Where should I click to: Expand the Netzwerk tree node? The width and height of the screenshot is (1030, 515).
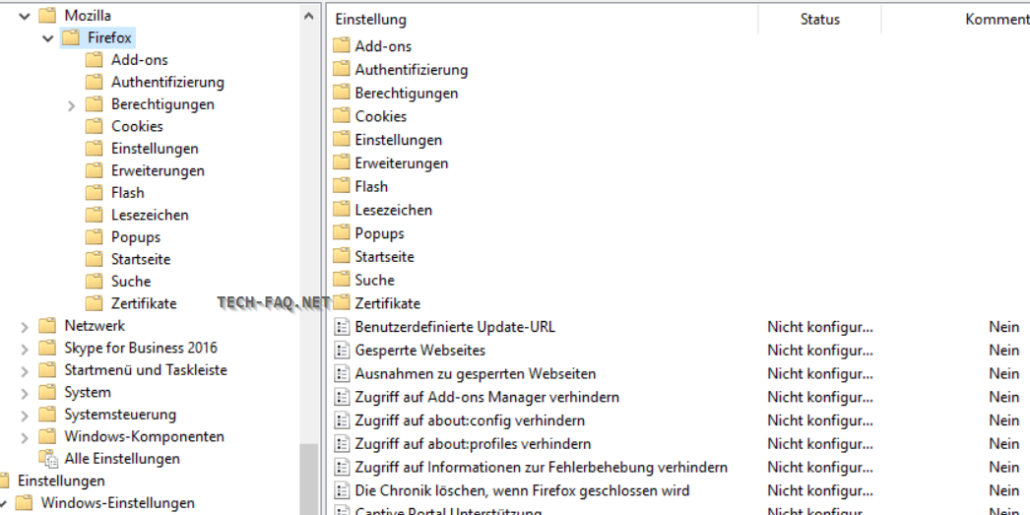tap(25, 326)
